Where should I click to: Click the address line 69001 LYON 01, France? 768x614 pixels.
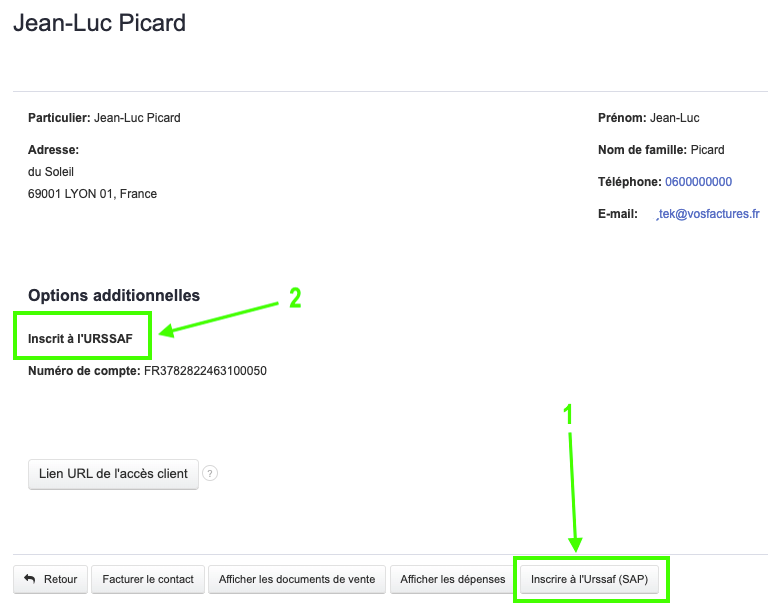(92, 194)
